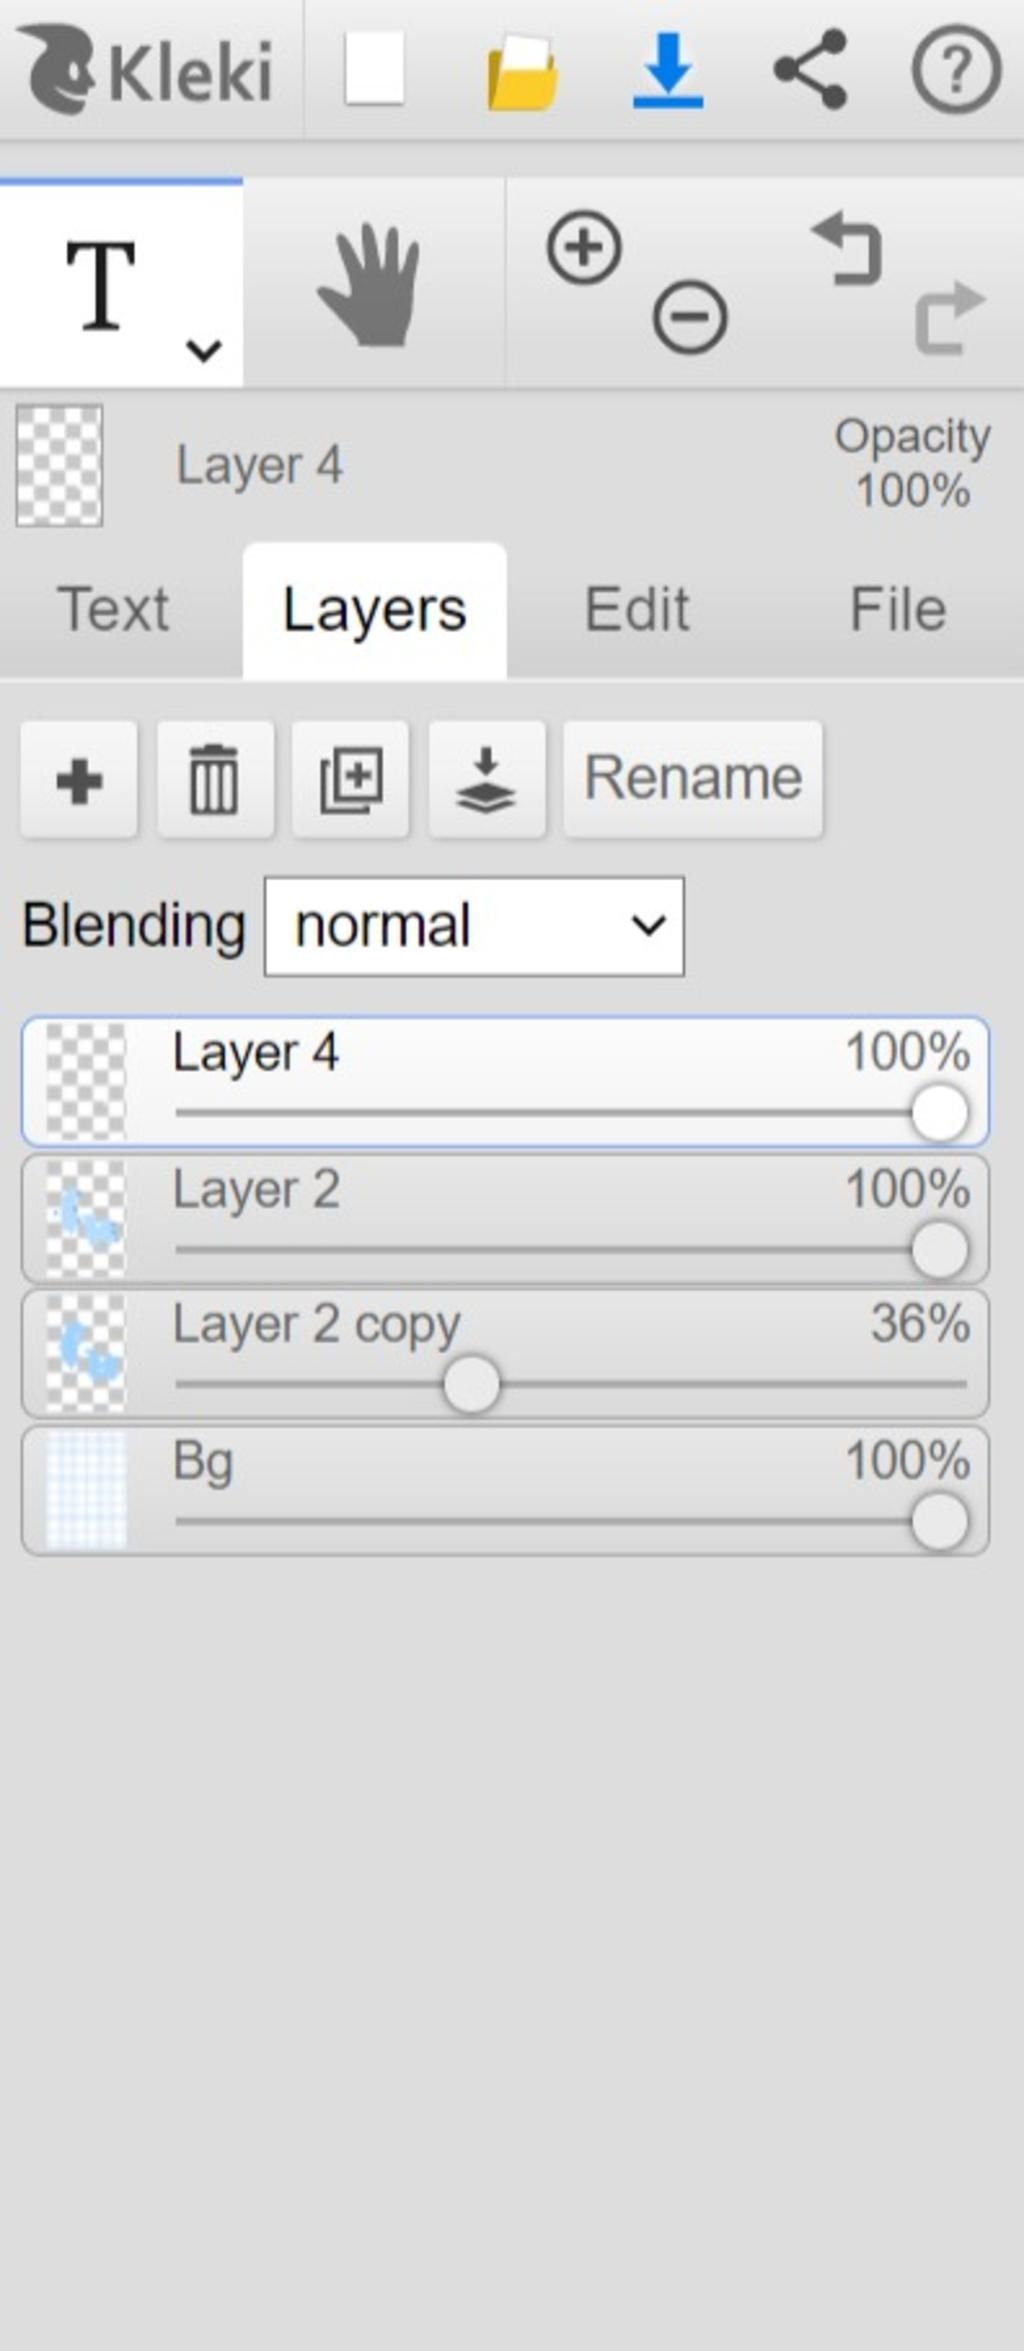Merge the layer down with the layers icon
Viewport: 1024px width, 2351px height.
point(487,779)
